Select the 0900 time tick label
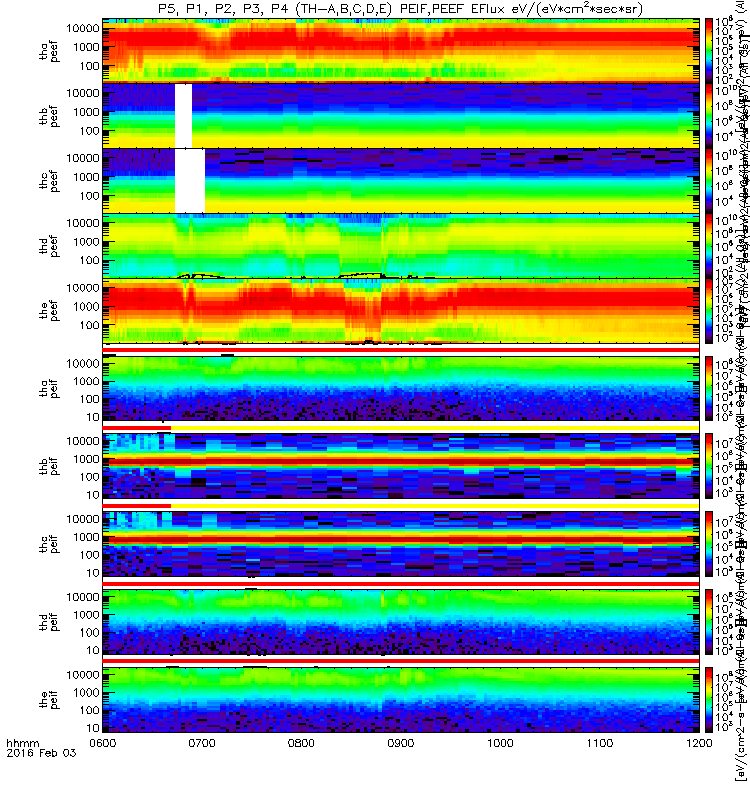Screen dimensions: 750x800 (x=401, y=743)
